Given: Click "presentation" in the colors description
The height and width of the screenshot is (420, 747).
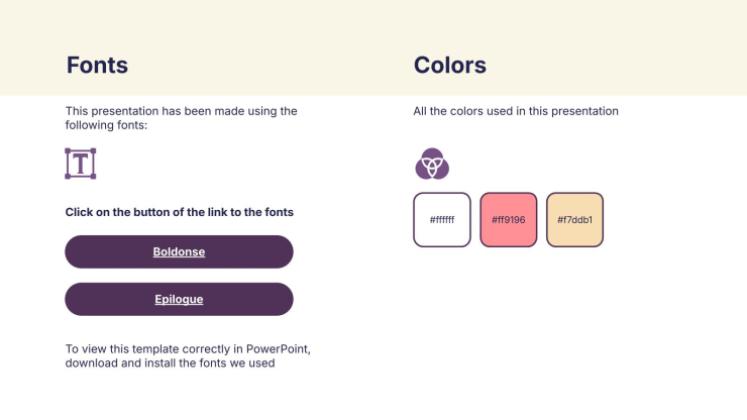Looking at the screenshot, I should tap(586, 111).
